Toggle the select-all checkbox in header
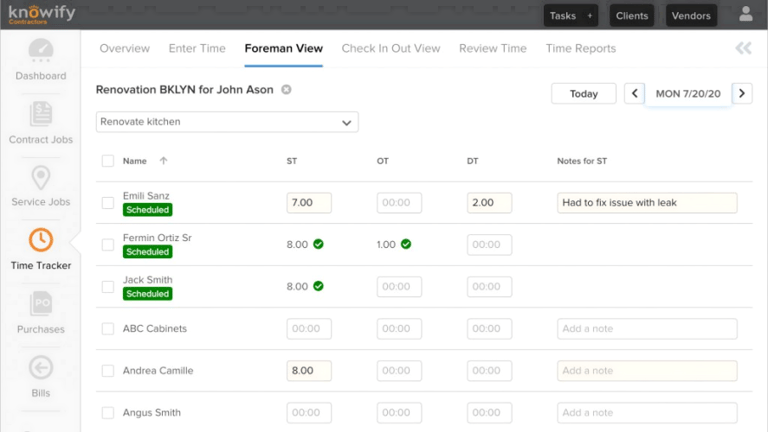Screen dimensions: 768x432 point(108,161)
